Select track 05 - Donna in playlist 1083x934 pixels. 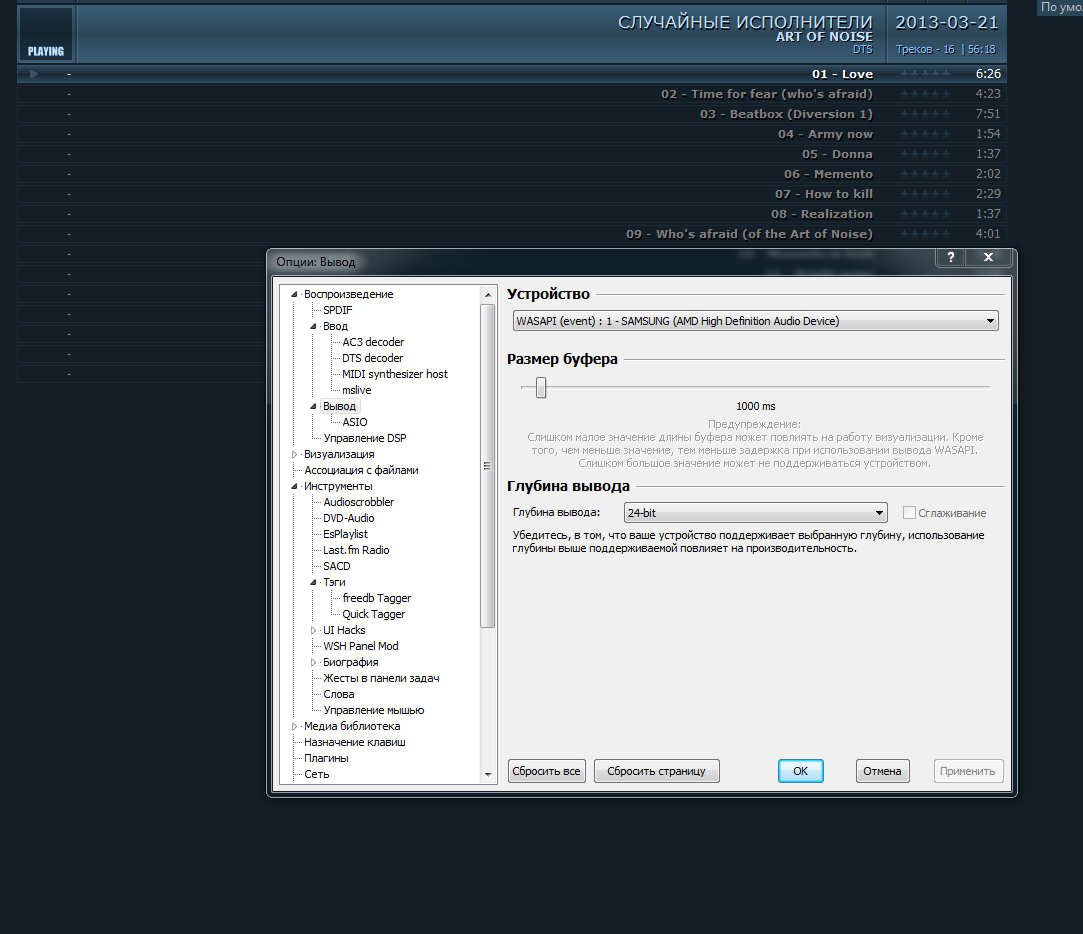coord(838,154)
